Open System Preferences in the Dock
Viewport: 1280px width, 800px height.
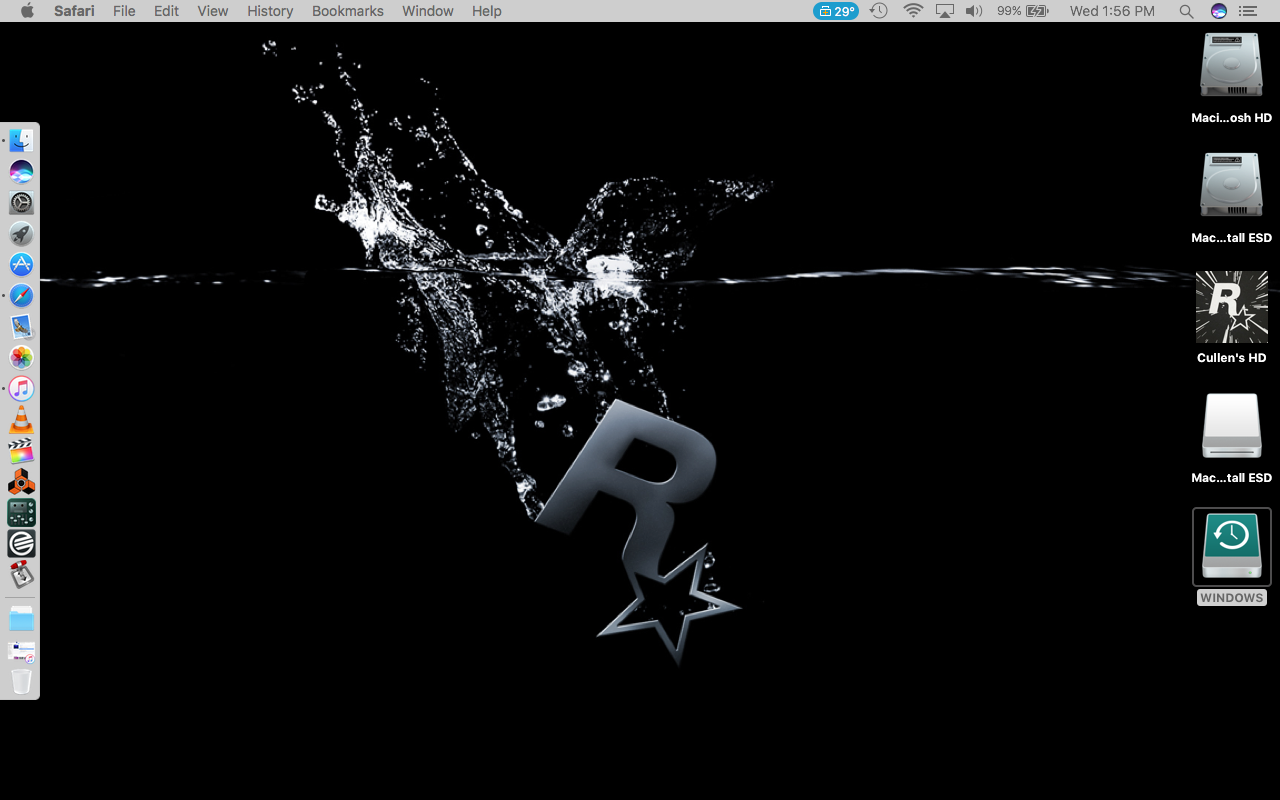click(x=21, y=203)
